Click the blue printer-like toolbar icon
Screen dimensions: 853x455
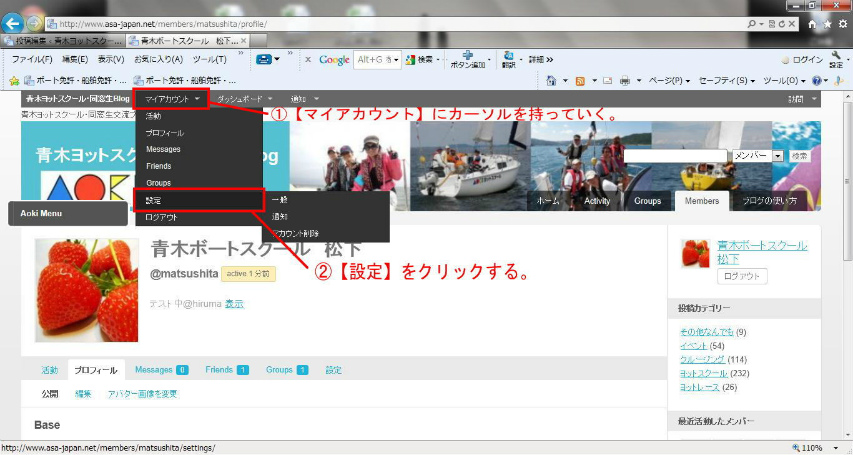pyautogui.click(x=264, y=59)
